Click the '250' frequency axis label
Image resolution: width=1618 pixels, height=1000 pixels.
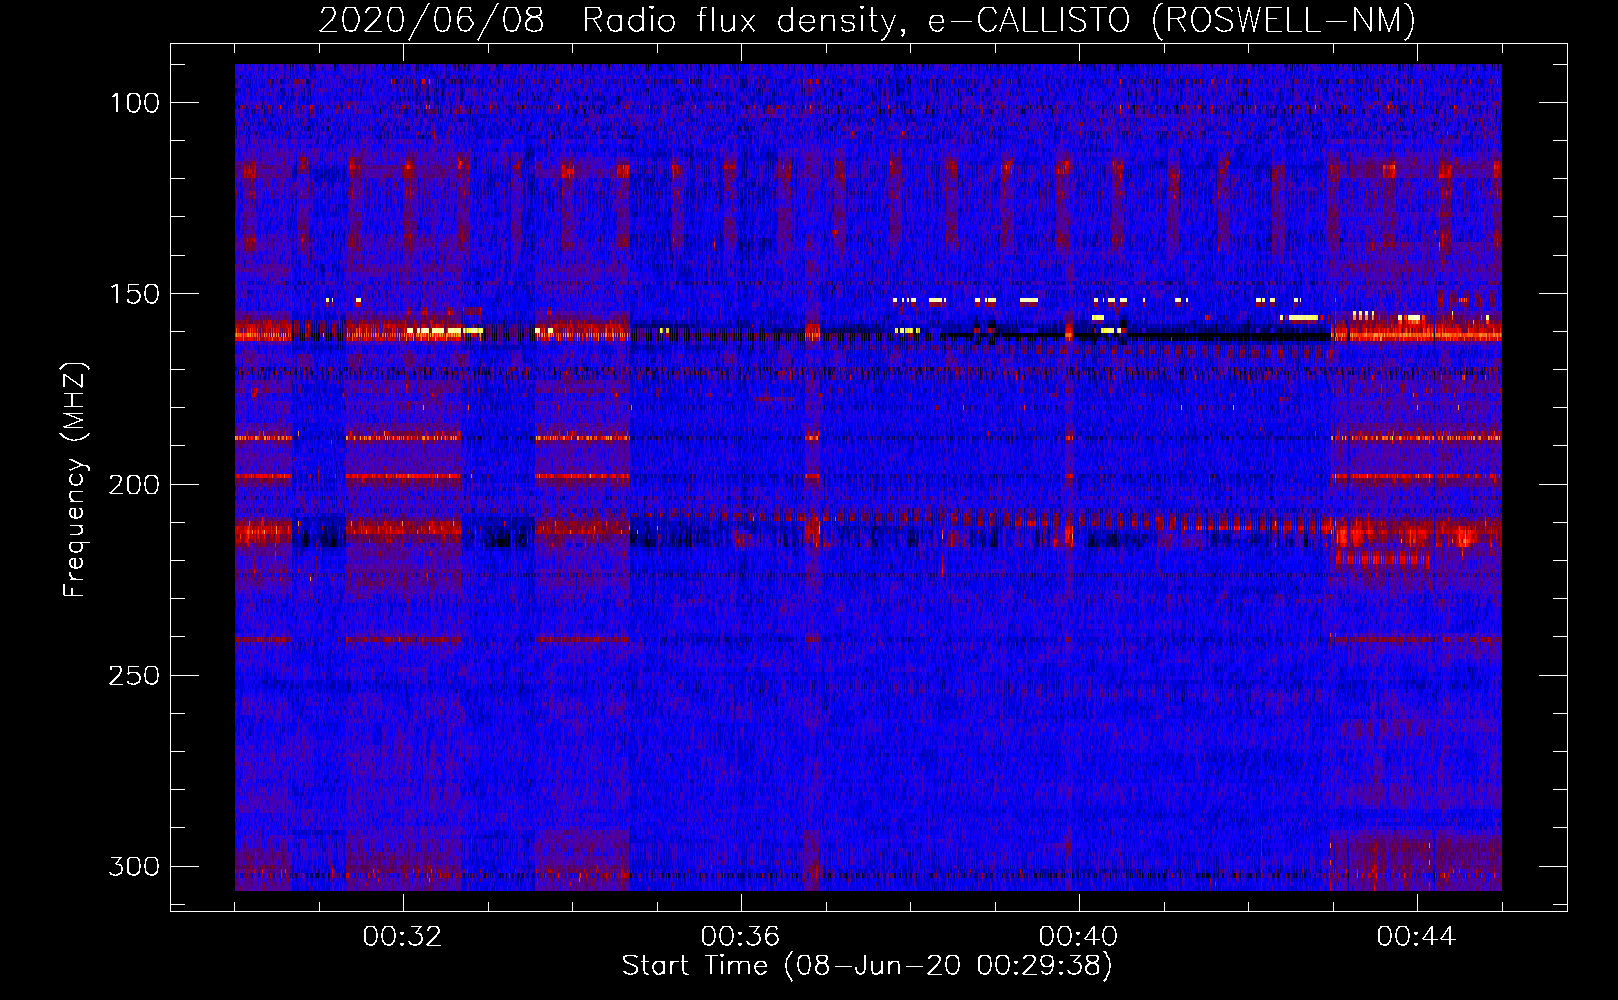[134, 676]
